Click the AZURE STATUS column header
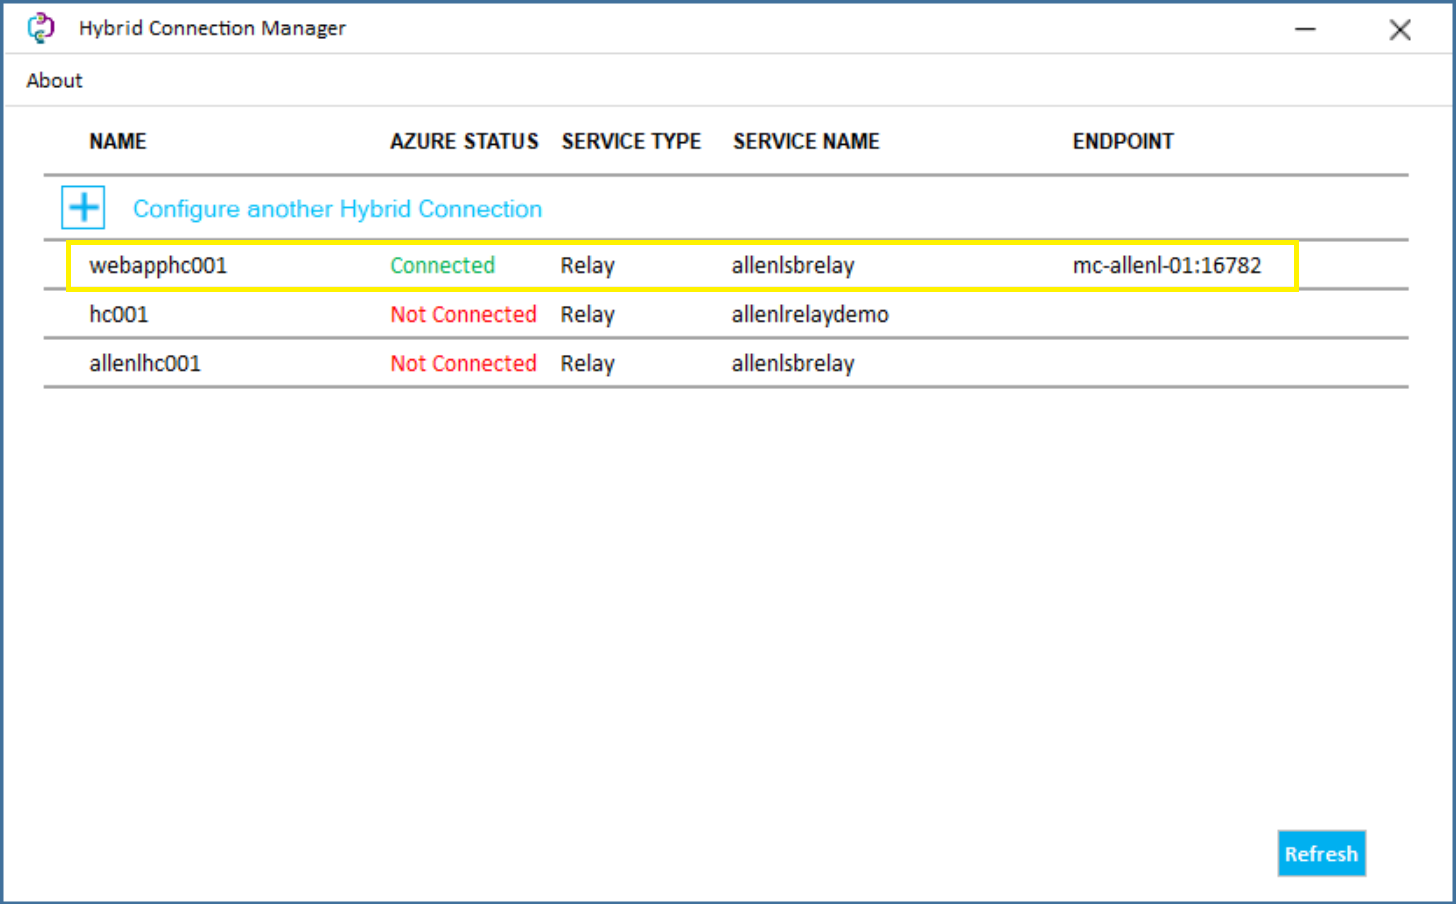 463,141
